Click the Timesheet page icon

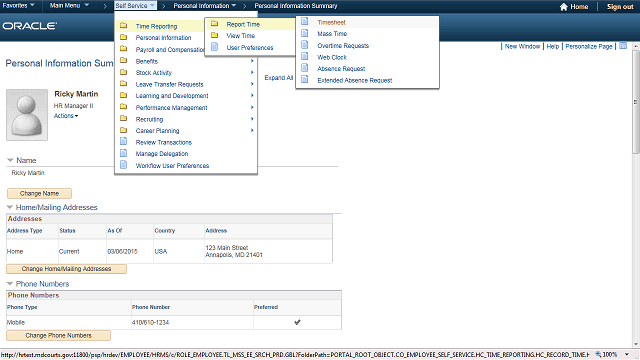[x=304, y=22]
